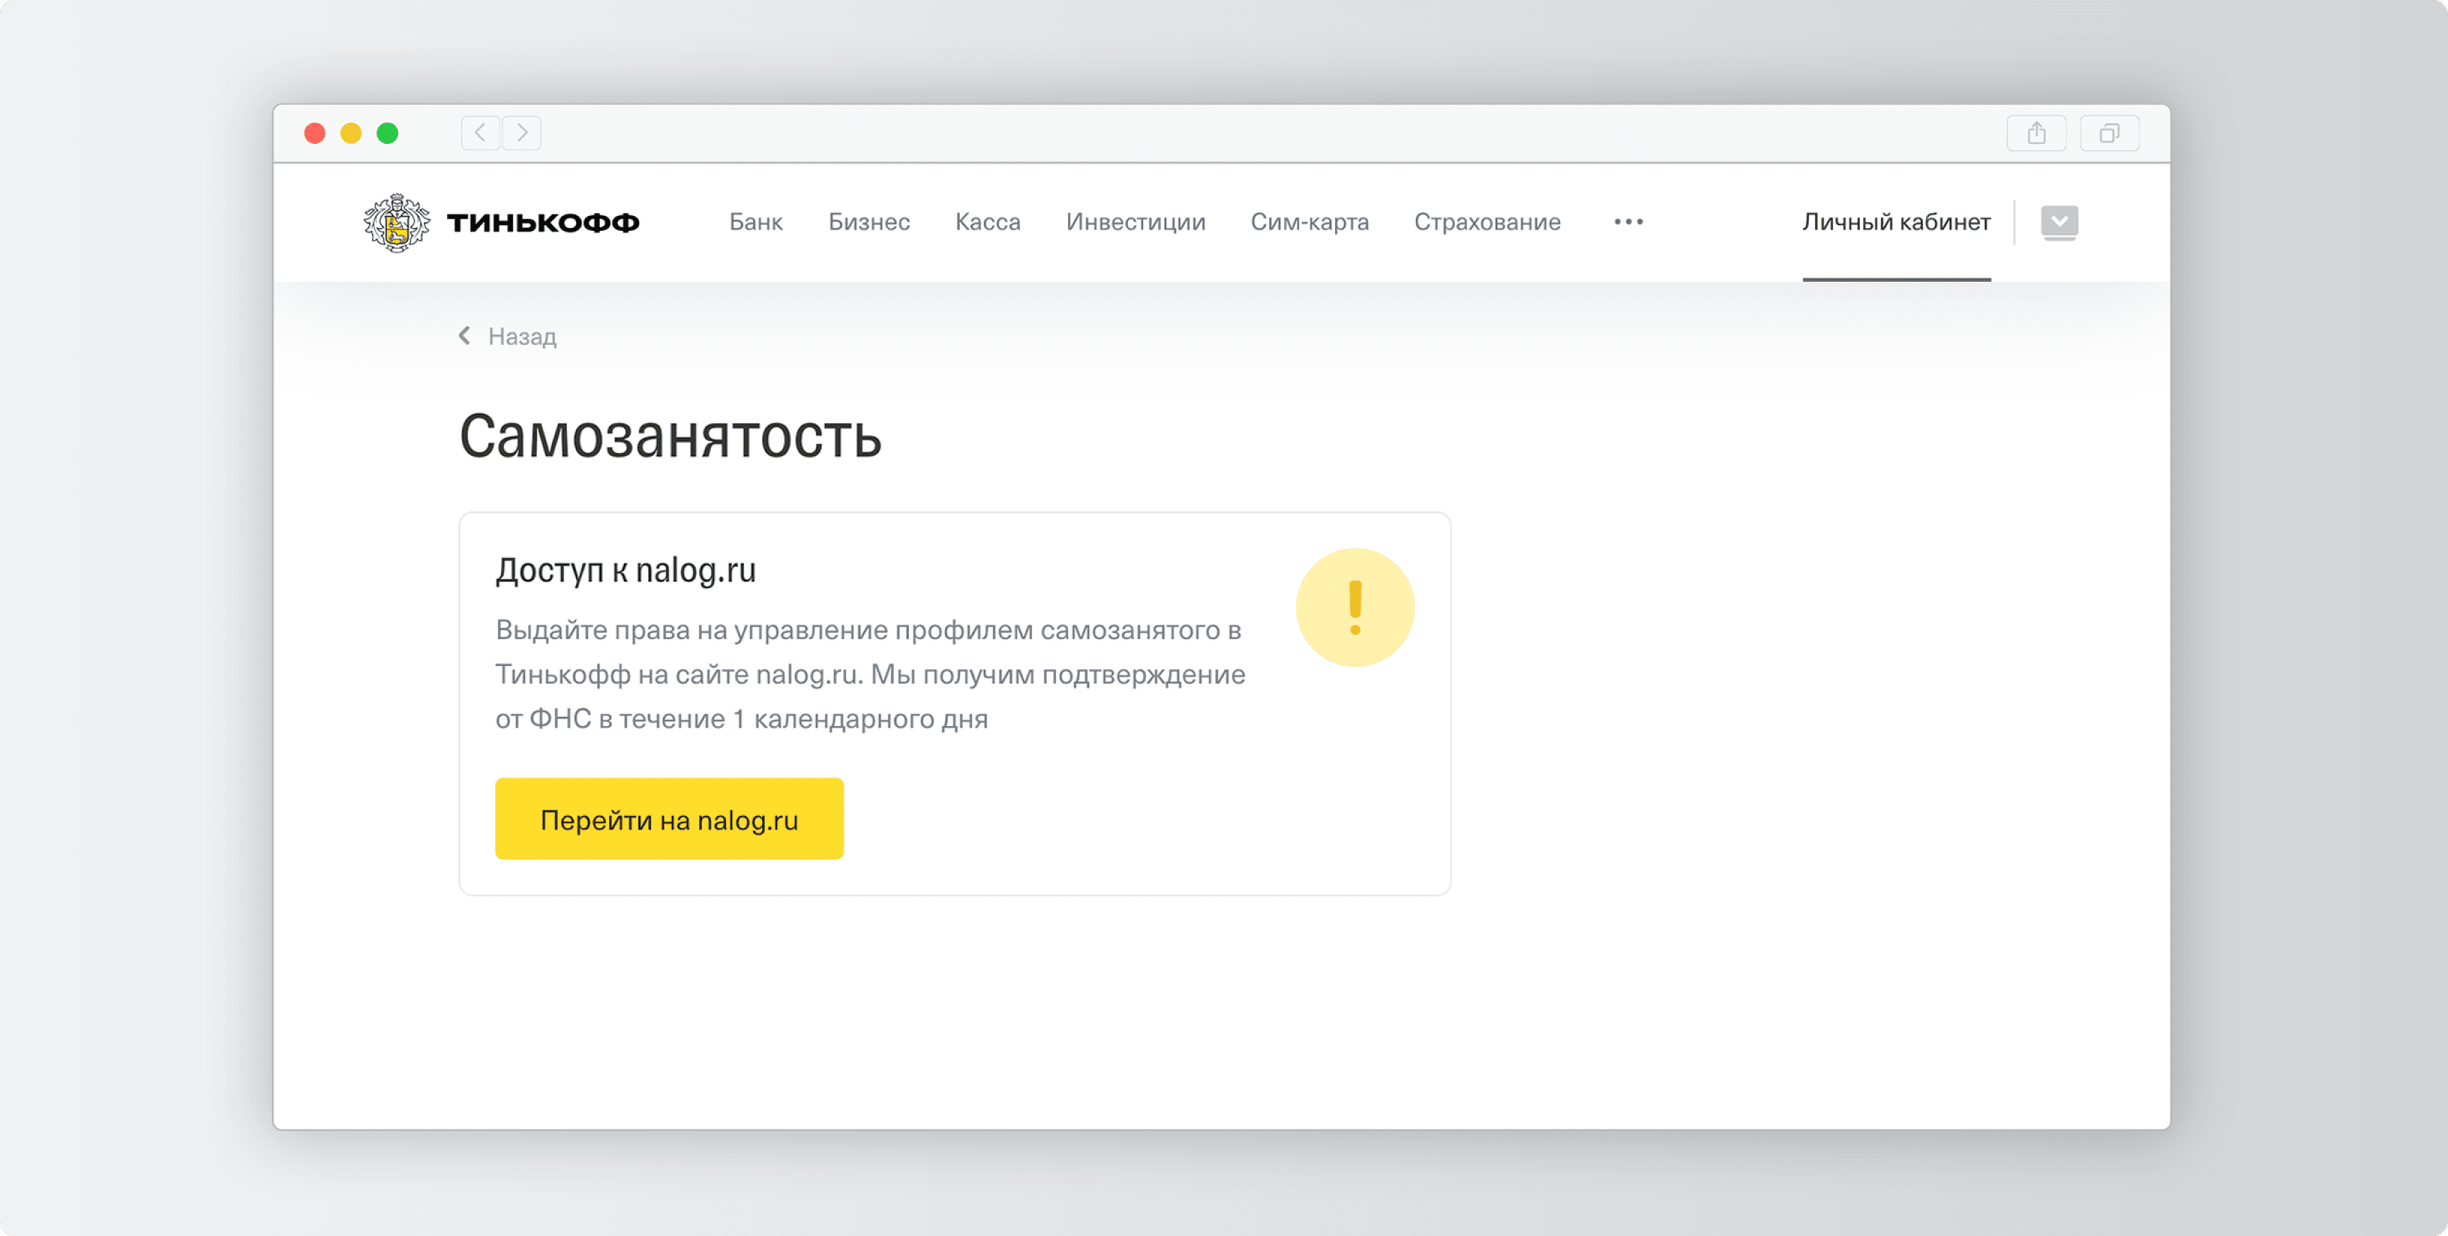Screen dimensions: 2448x1236
Task: Select the Личный кабинет tab
Action: coord(1896,222)
